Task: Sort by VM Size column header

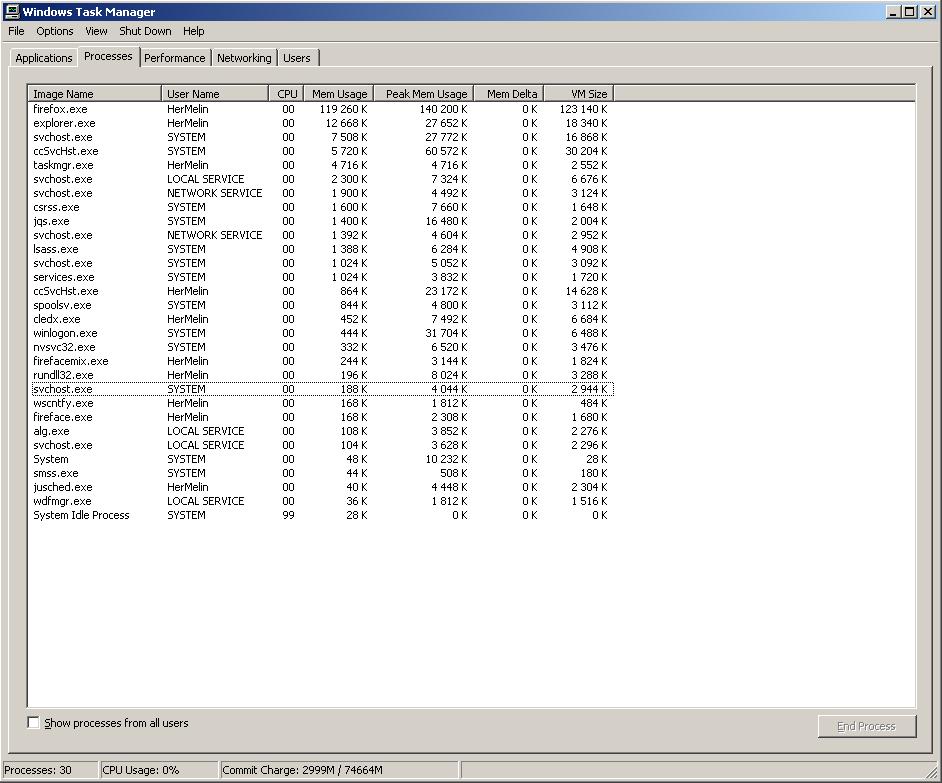Action: pyautogui.click(x=579, y=94)
